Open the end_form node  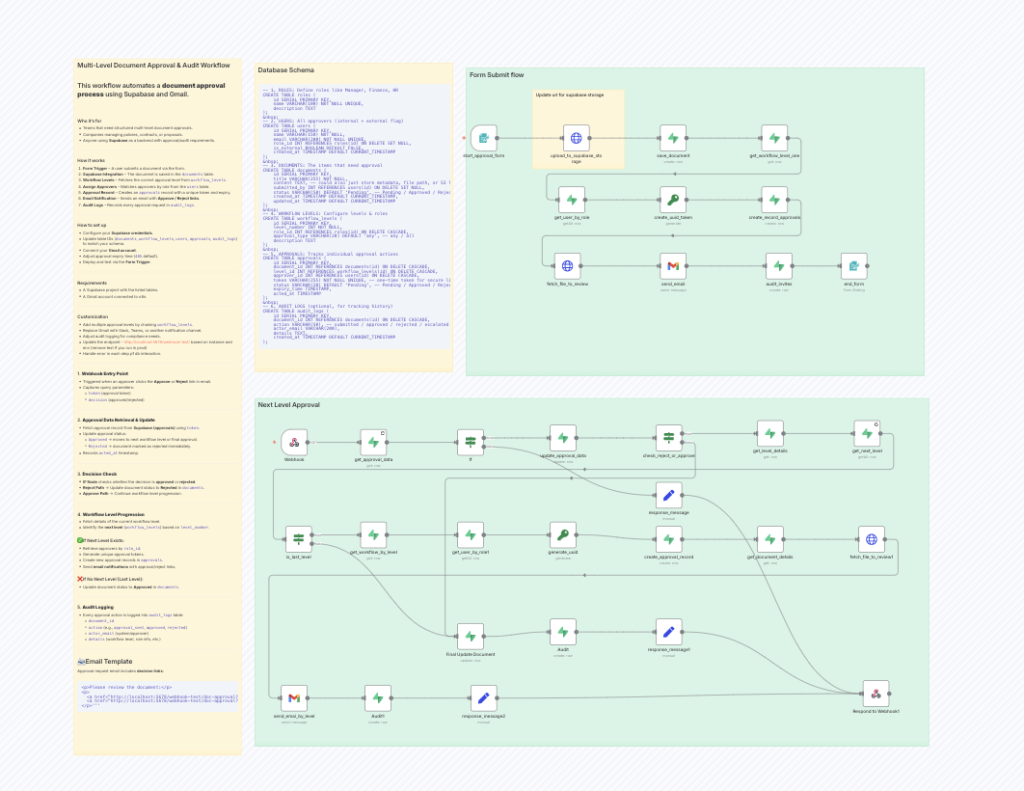click(x=854, y=265)
